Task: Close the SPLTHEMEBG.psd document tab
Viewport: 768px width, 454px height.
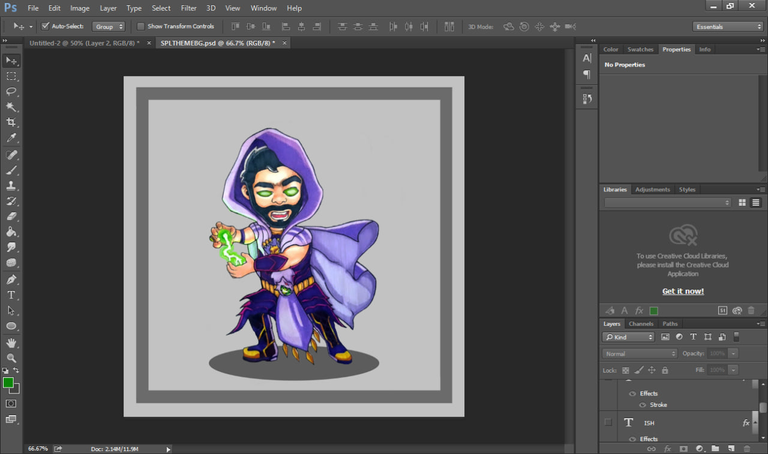Action: tap(284, 43)
